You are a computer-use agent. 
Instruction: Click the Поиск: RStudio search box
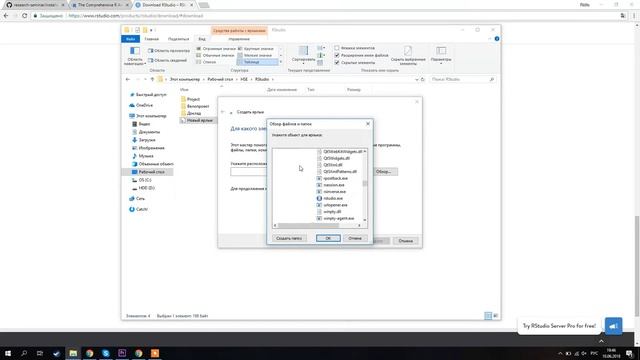click(x=462, y=79)
